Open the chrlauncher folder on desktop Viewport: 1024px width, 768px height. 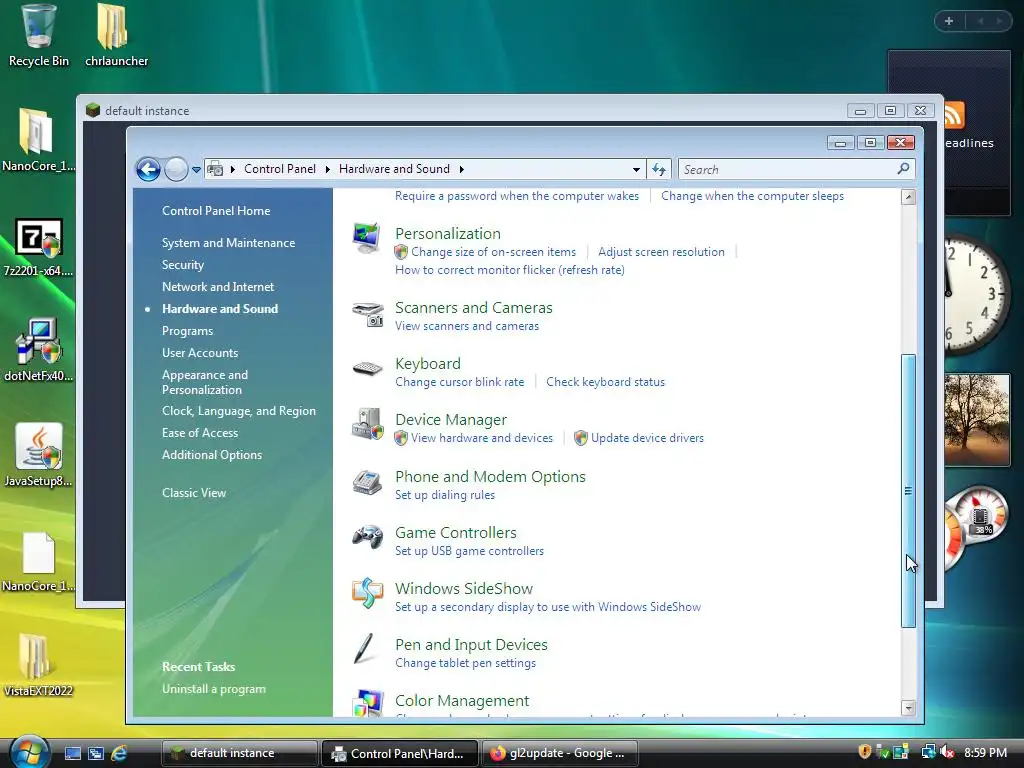click(116, 36)
